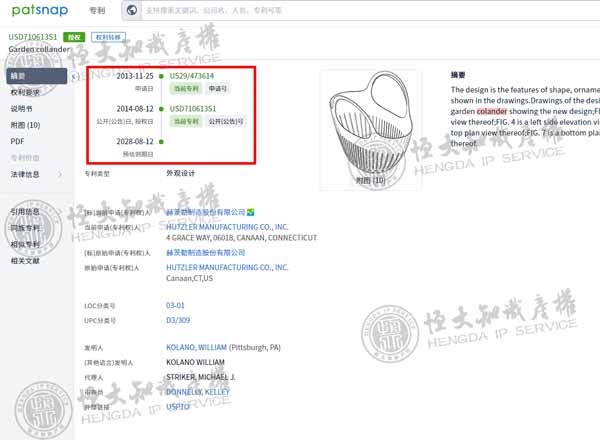Screen dimensions: 600x440
Task: Select agent name STRIKER, MICHAEL J.
Action: coord(201,377)
